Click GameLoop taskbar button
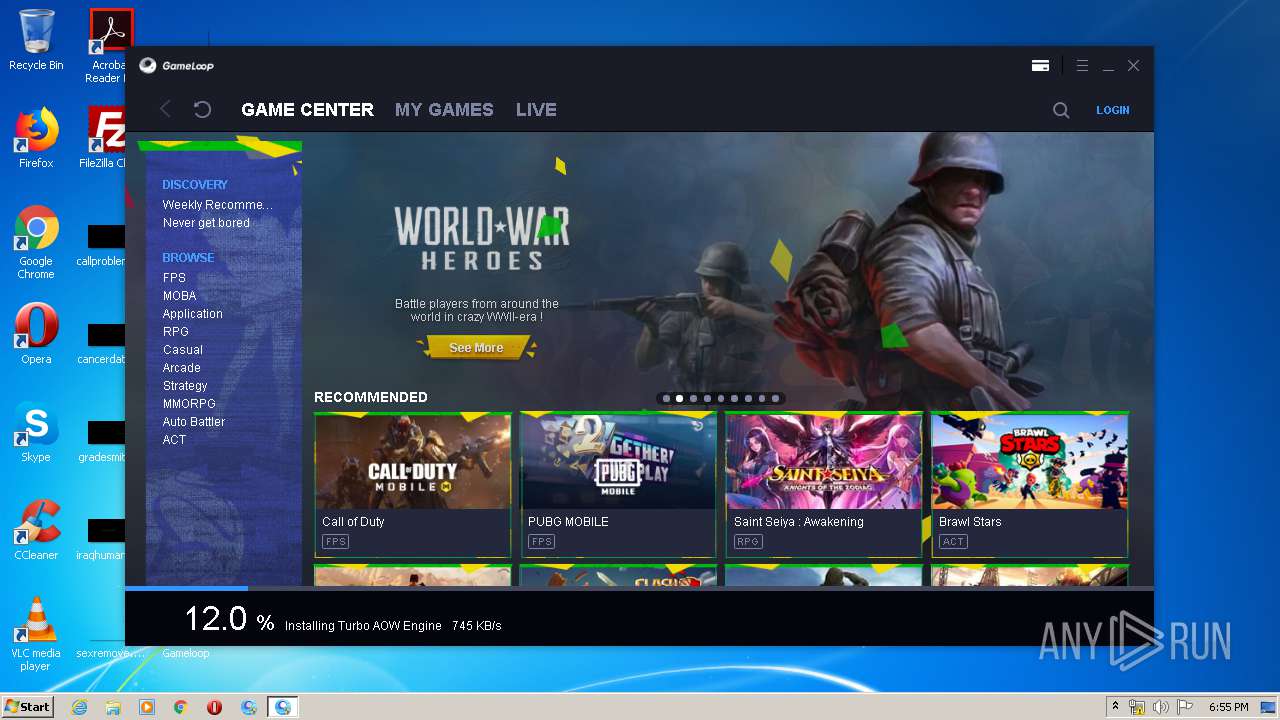Screen dimensions: 1280x720 (282, 707)
